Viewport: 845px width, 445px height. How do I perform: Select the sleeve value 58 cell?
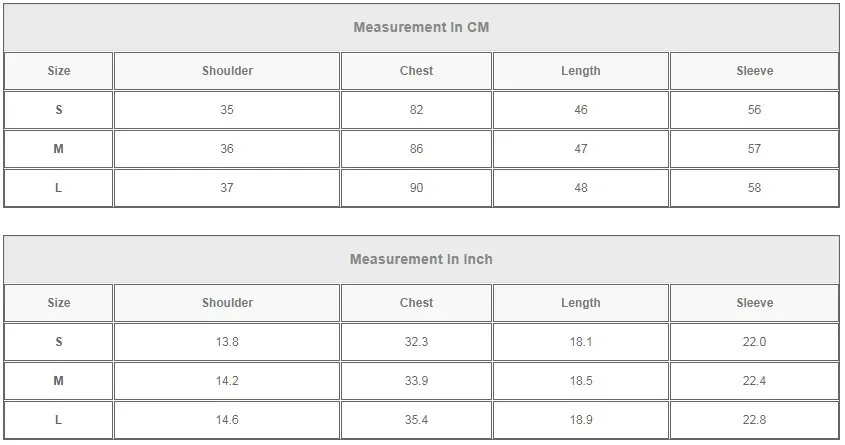[754, 188]
